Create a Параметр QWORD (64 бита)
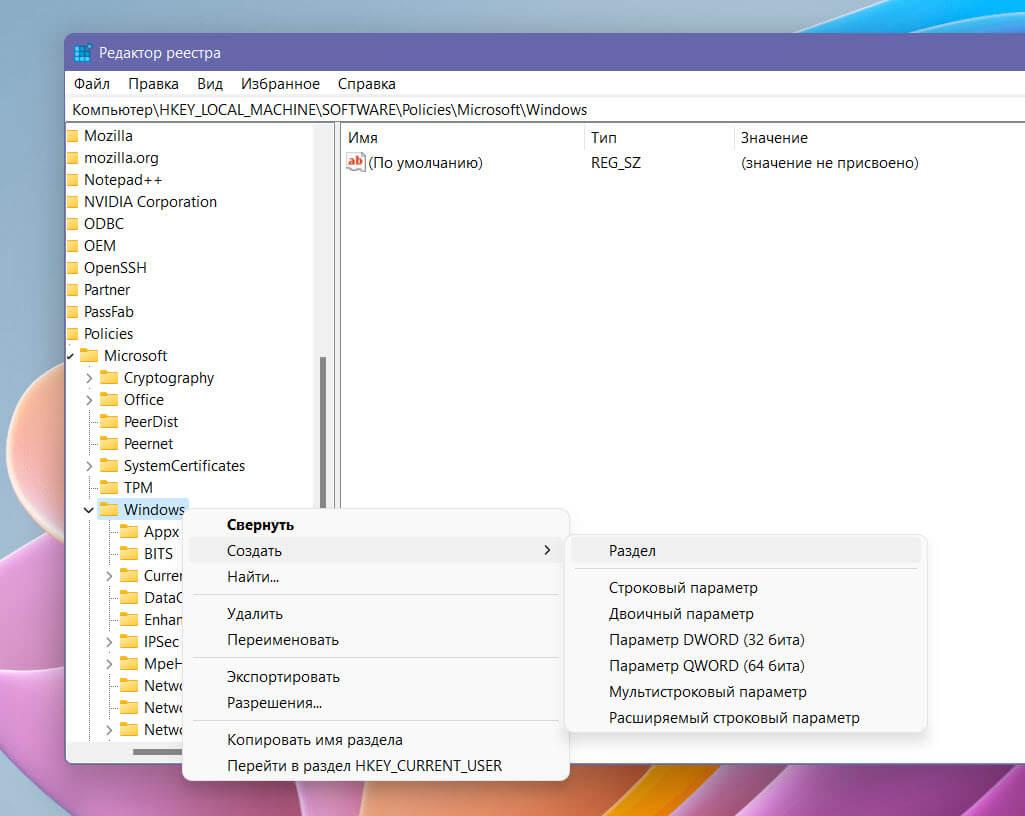 tap(746, 666)
